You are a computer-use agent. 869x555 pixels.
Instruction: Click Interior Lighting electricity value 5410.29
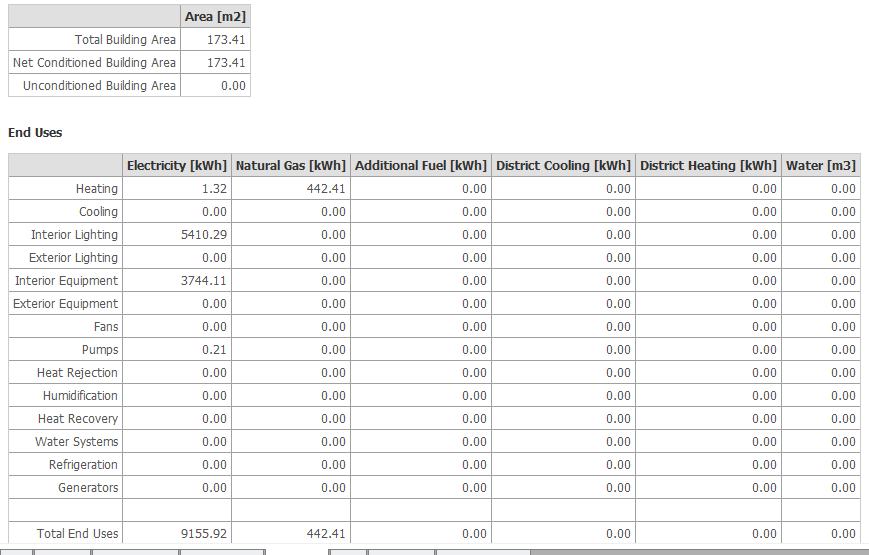(x=204, y=235)
